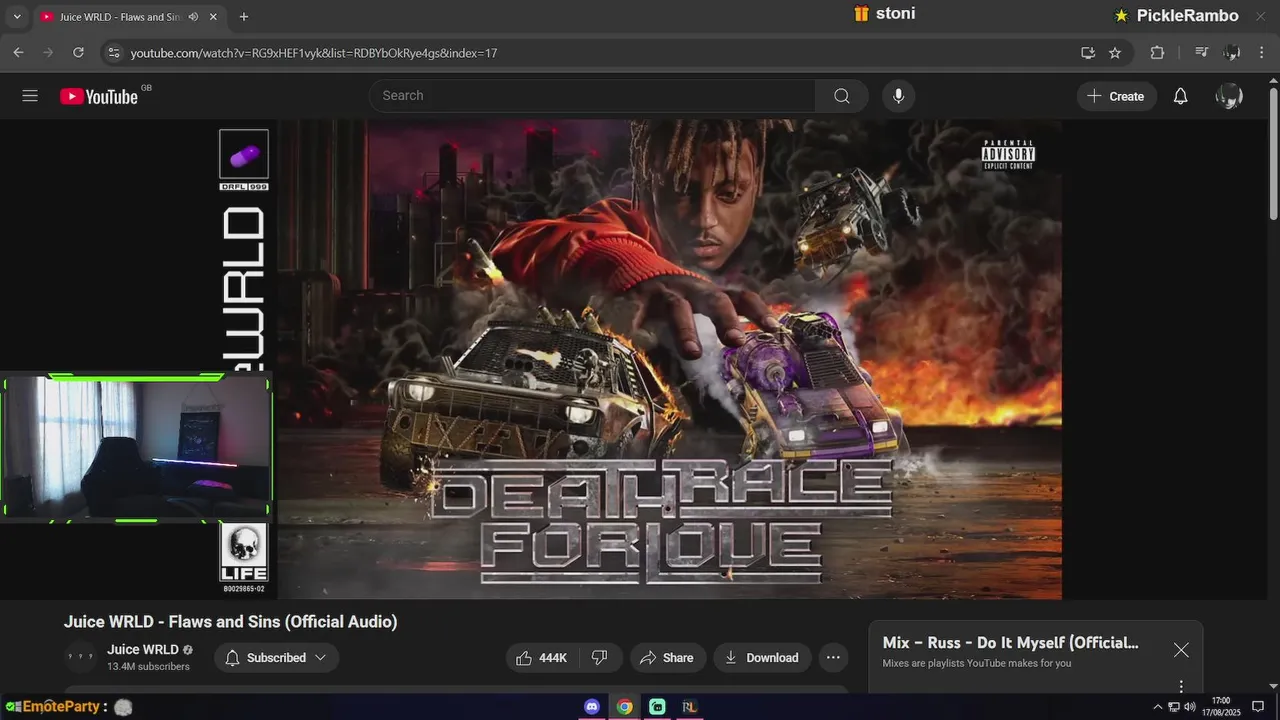Open the volume control in system tray
The image size is (1280, 720).
(x=1190, y=707)
